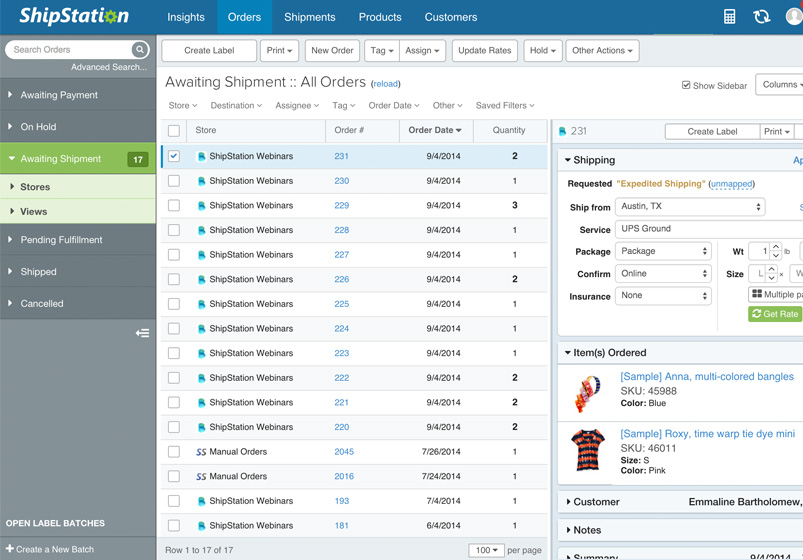Image resolution: width=803 pixels, height=560 pixels.
Task: Click the search magnifier icon
Action: coord(139,50)
